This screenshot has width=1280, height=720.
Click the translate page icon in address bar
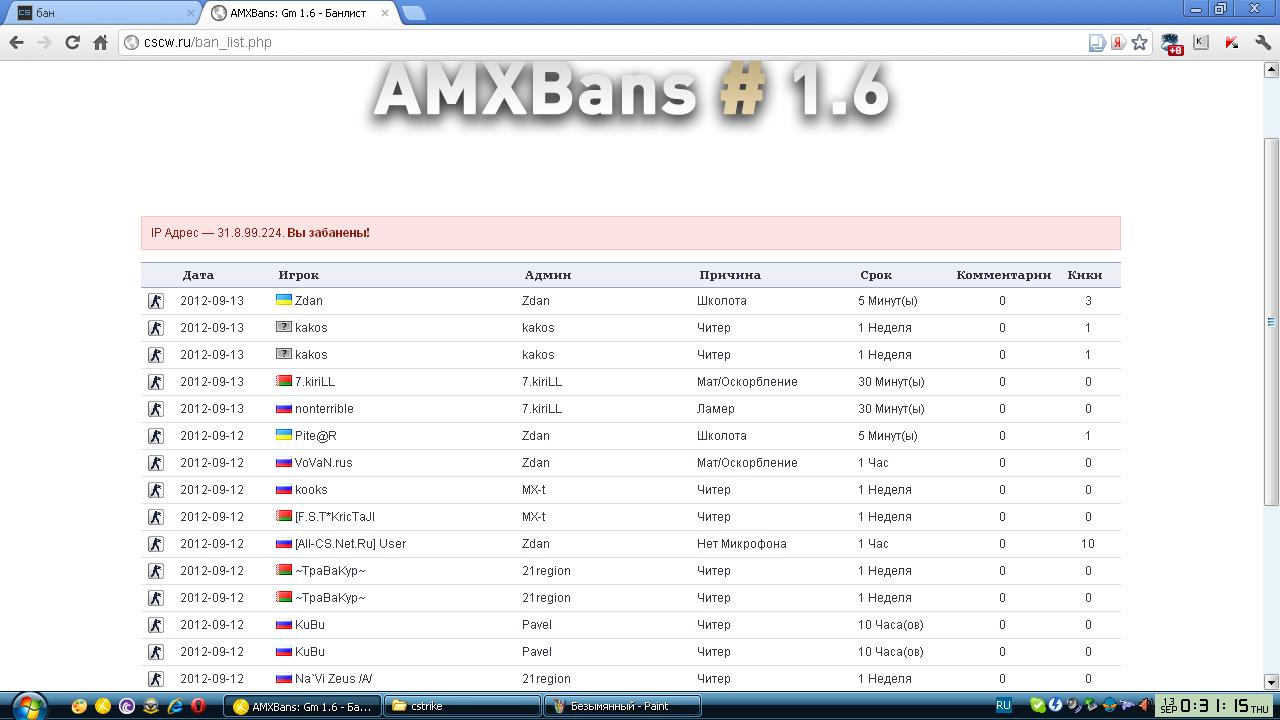[x=1097, y=42]
